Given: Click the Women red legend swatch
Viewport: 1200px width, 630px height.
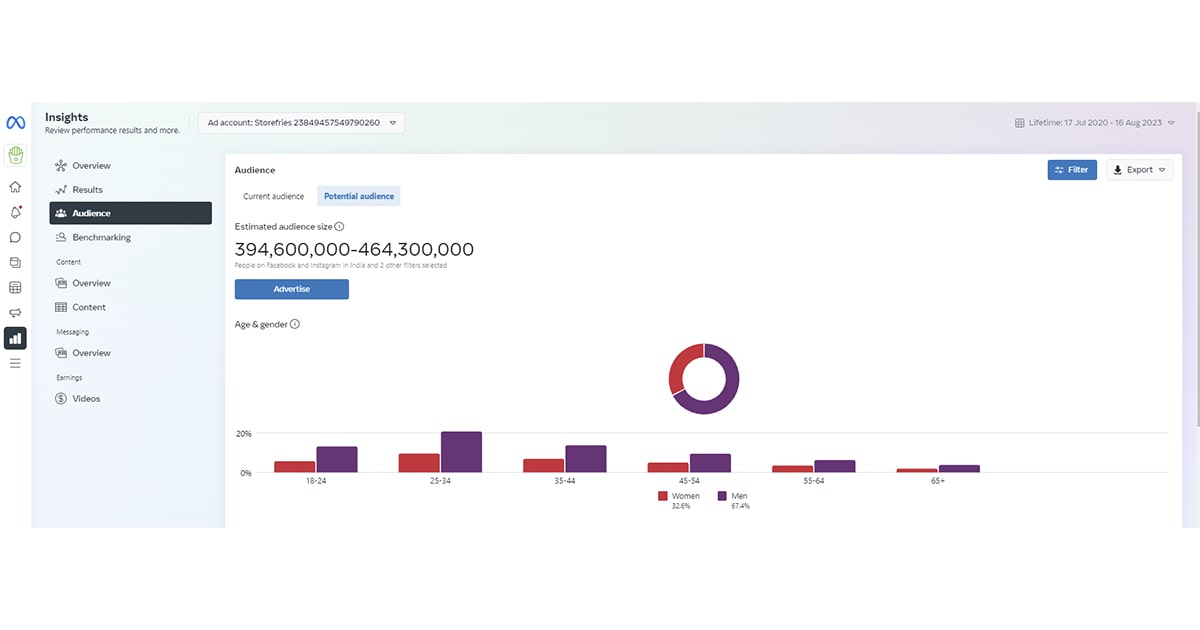Looking at the screenshot, I should pos(662,496).
